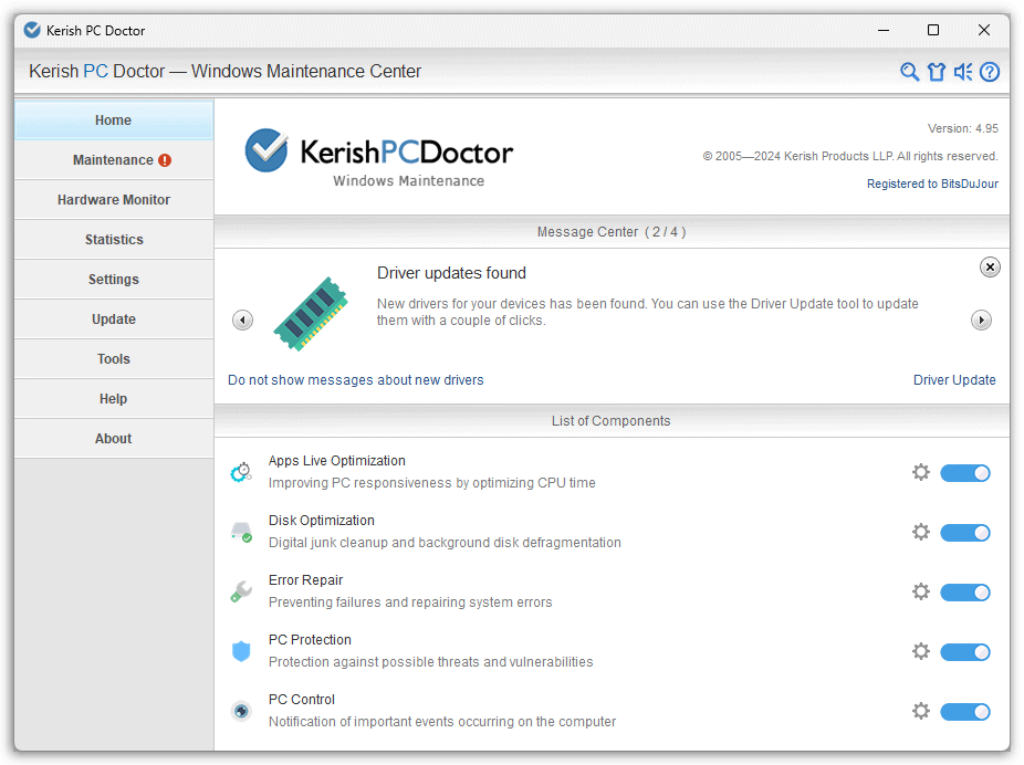Open the search magnifier icon in header
Viewport: 1024px width, 765px height.
point(909,71)
